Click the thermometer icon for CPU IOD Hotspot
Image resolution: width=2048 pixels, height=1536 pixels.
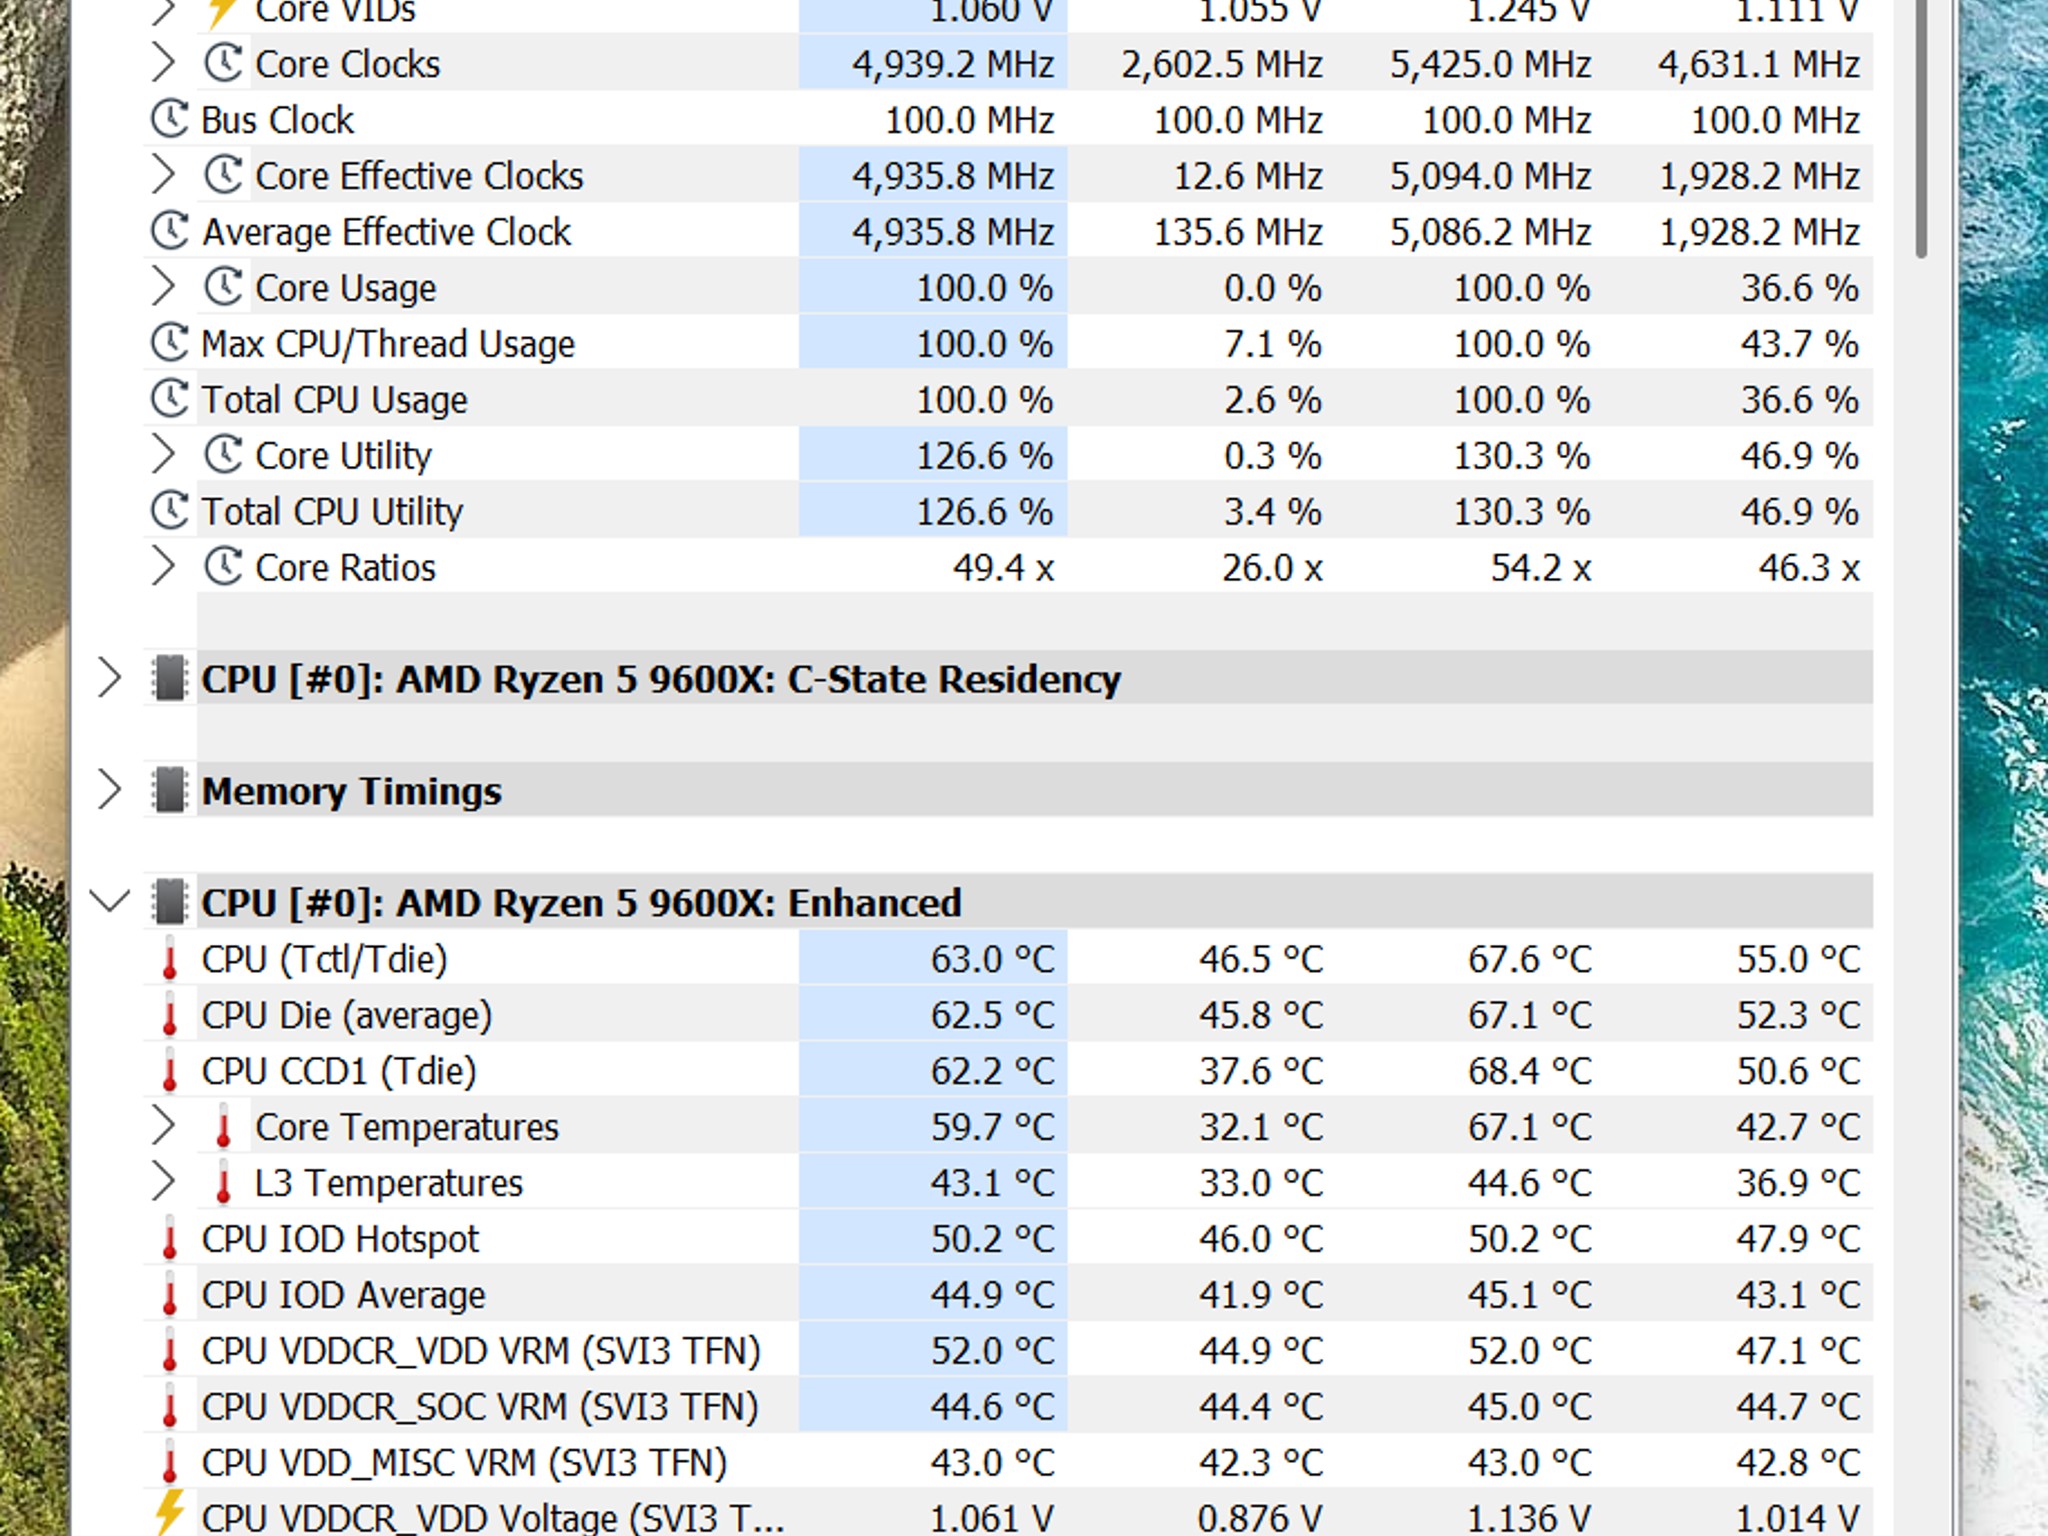tap(169, 1239)
